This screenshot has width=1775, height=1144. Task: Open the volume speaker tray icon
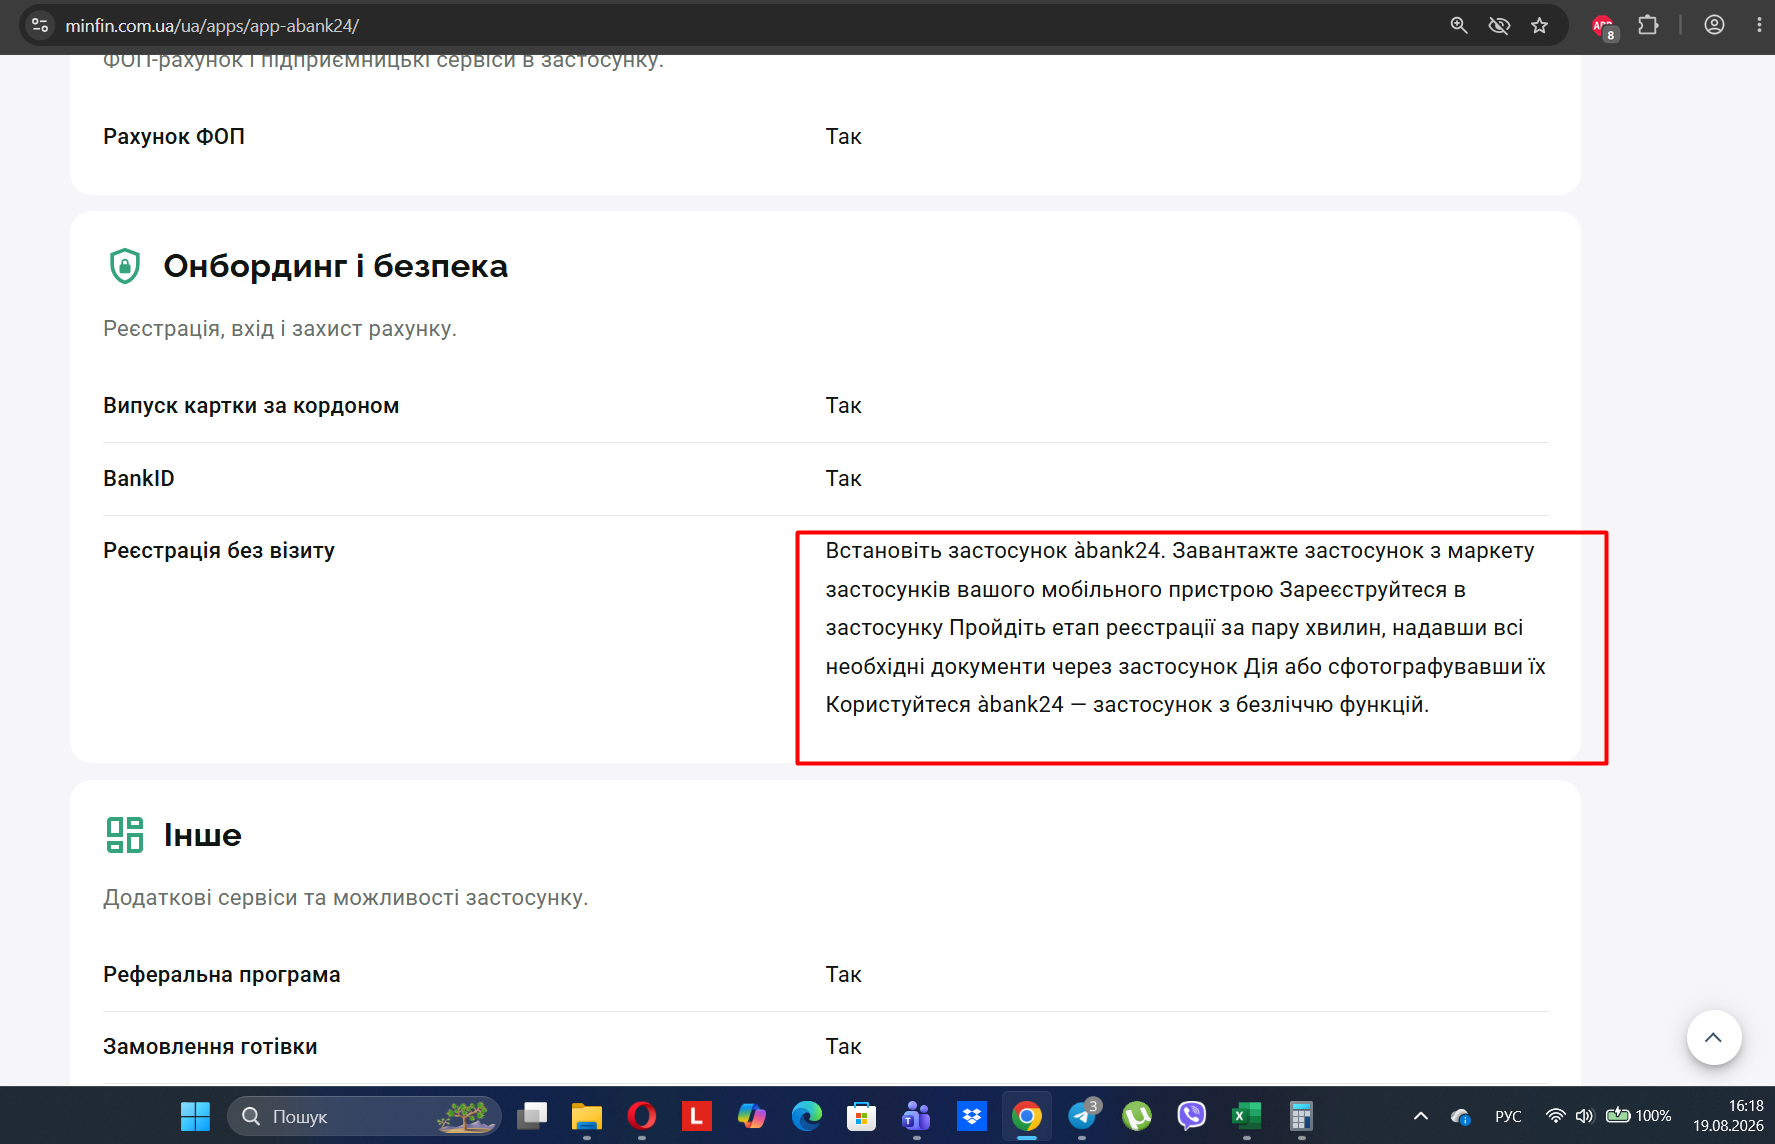click(x=1584, y=1116)
